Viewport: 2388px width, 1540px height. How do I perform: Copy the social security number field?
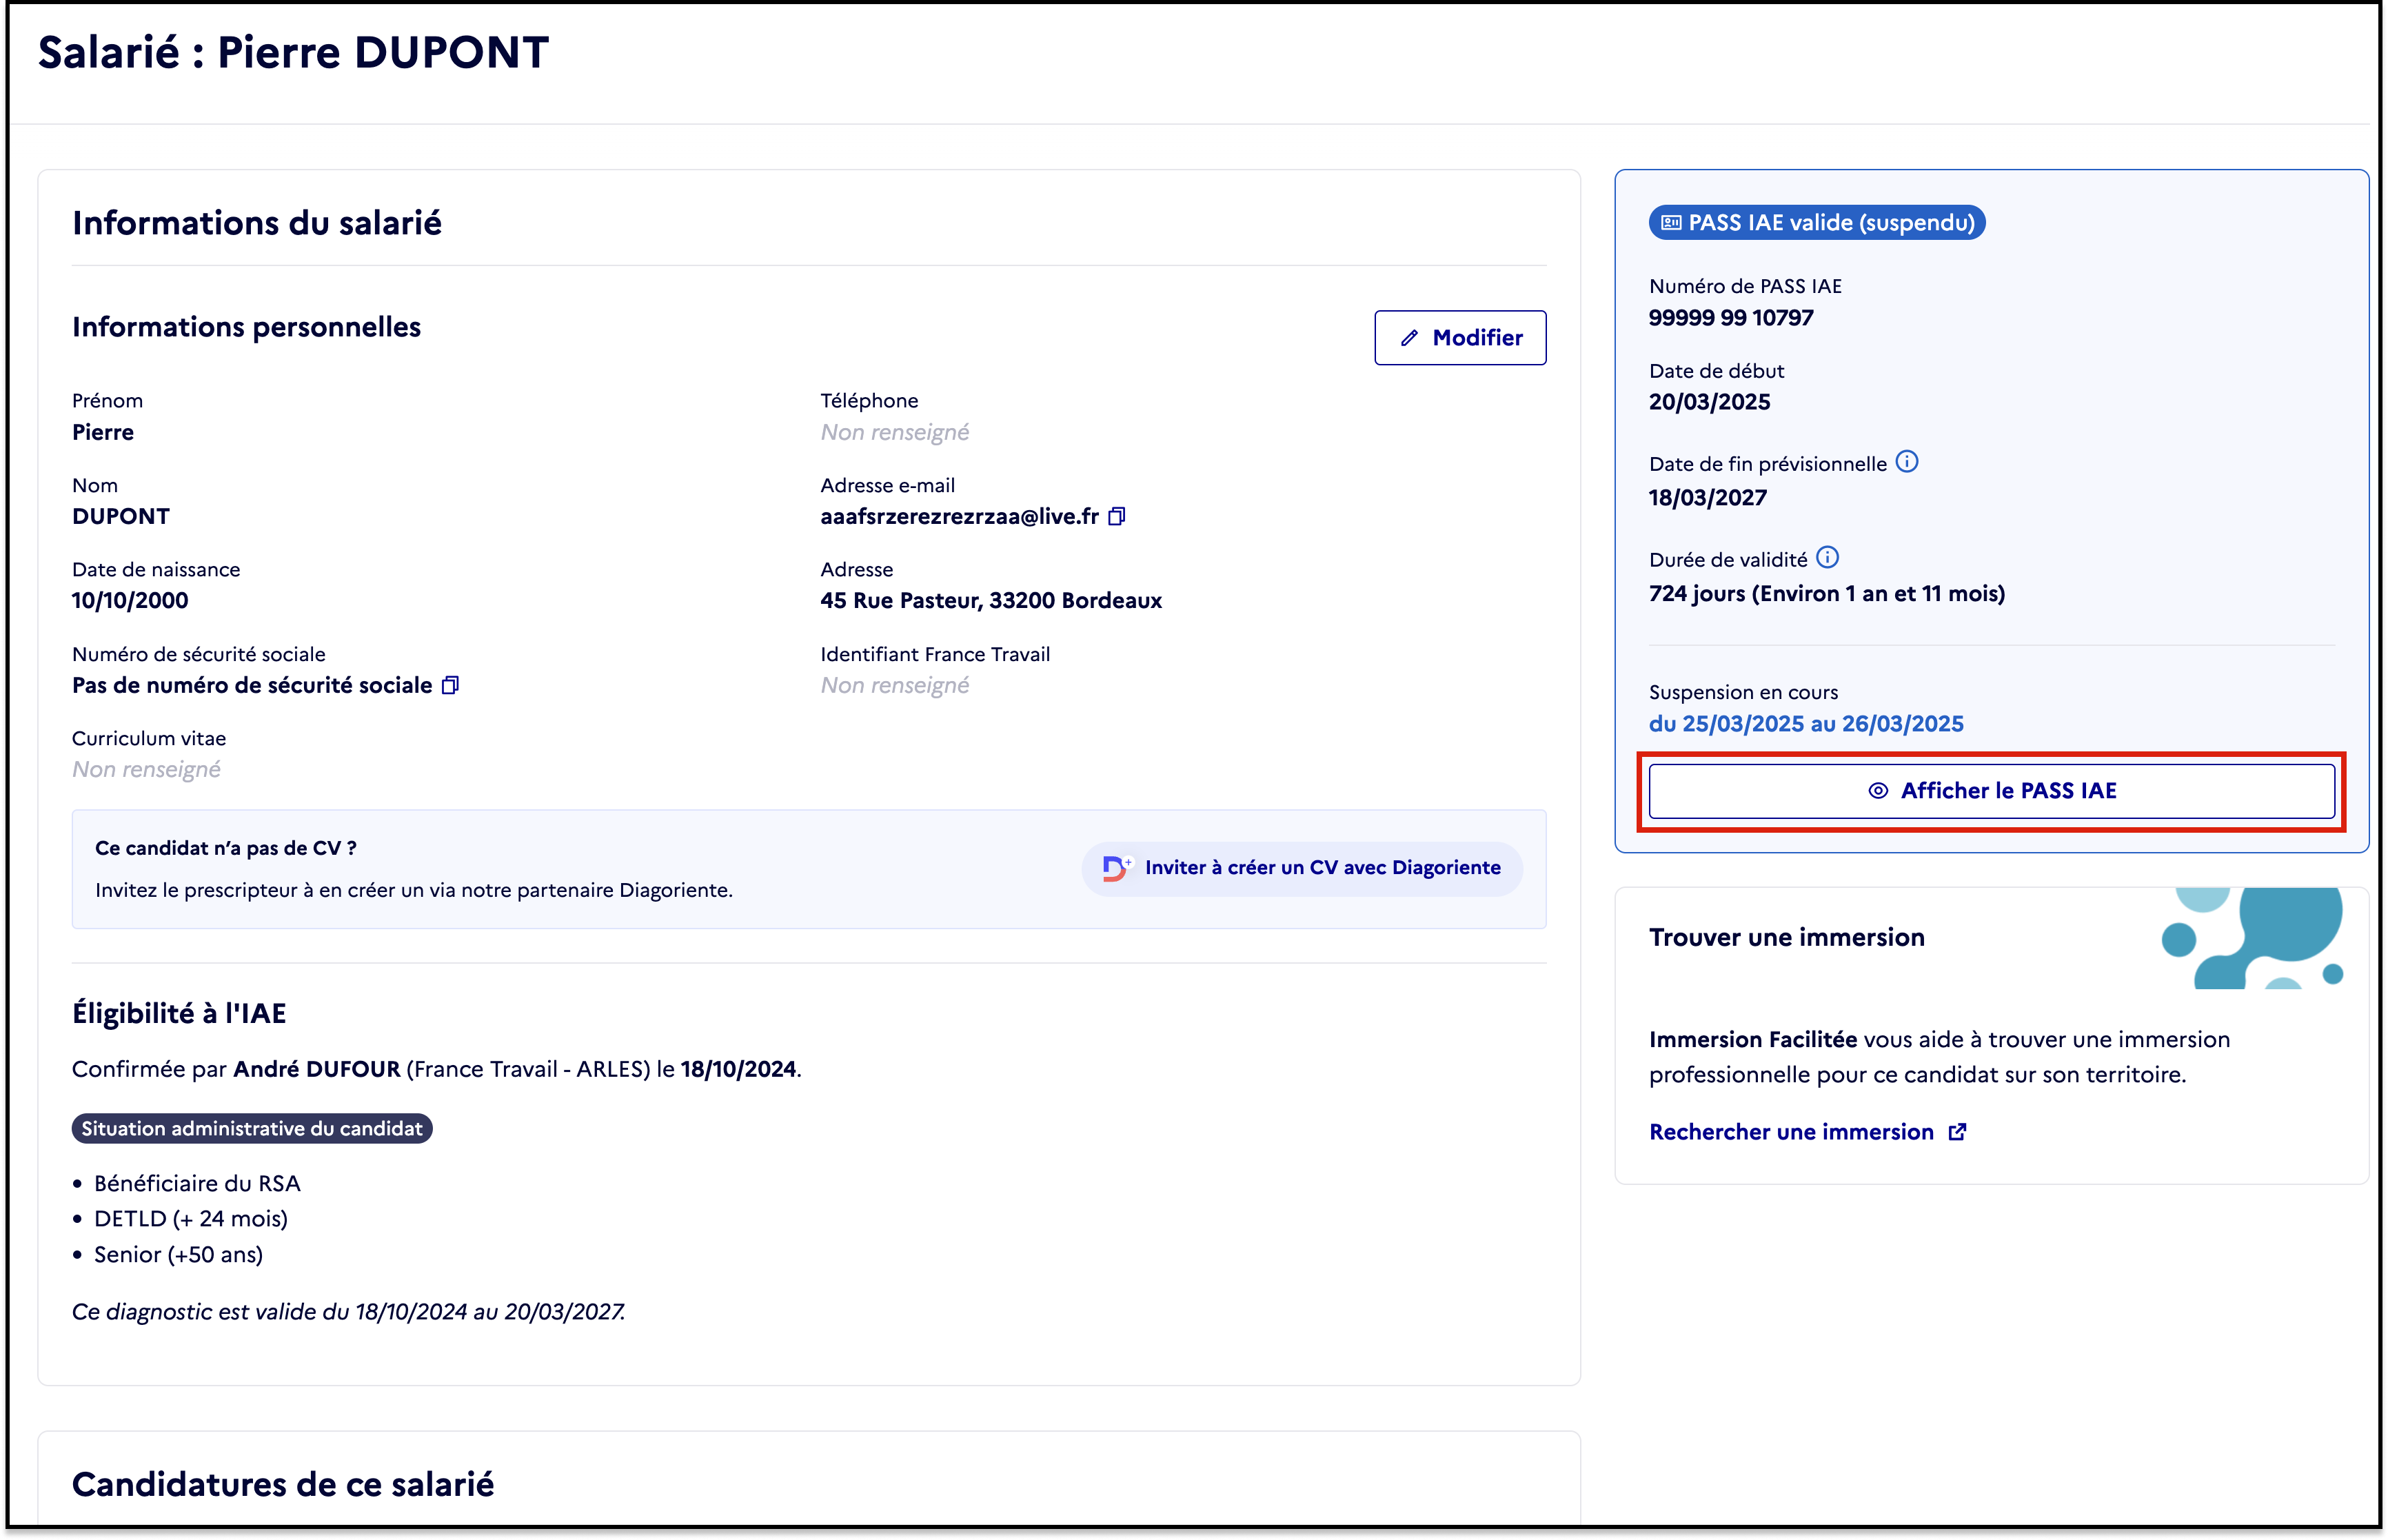tap(451, 686)
